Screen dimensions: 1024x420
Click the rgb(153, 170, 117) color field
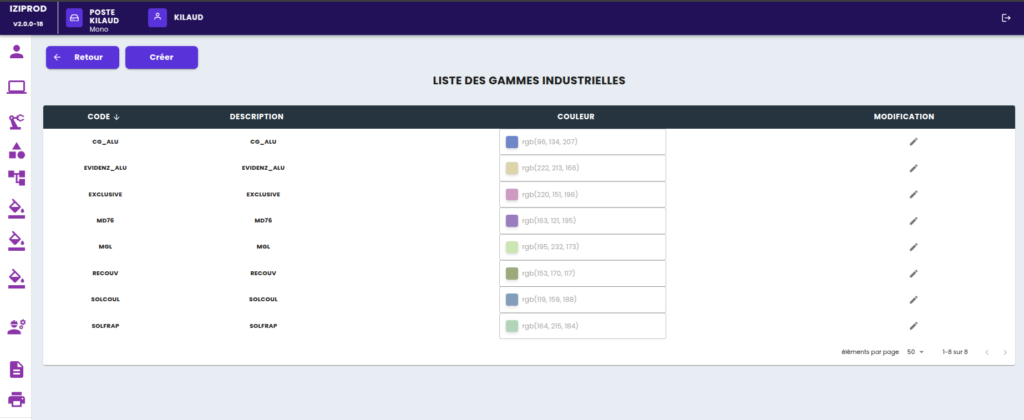pos(583,273)
